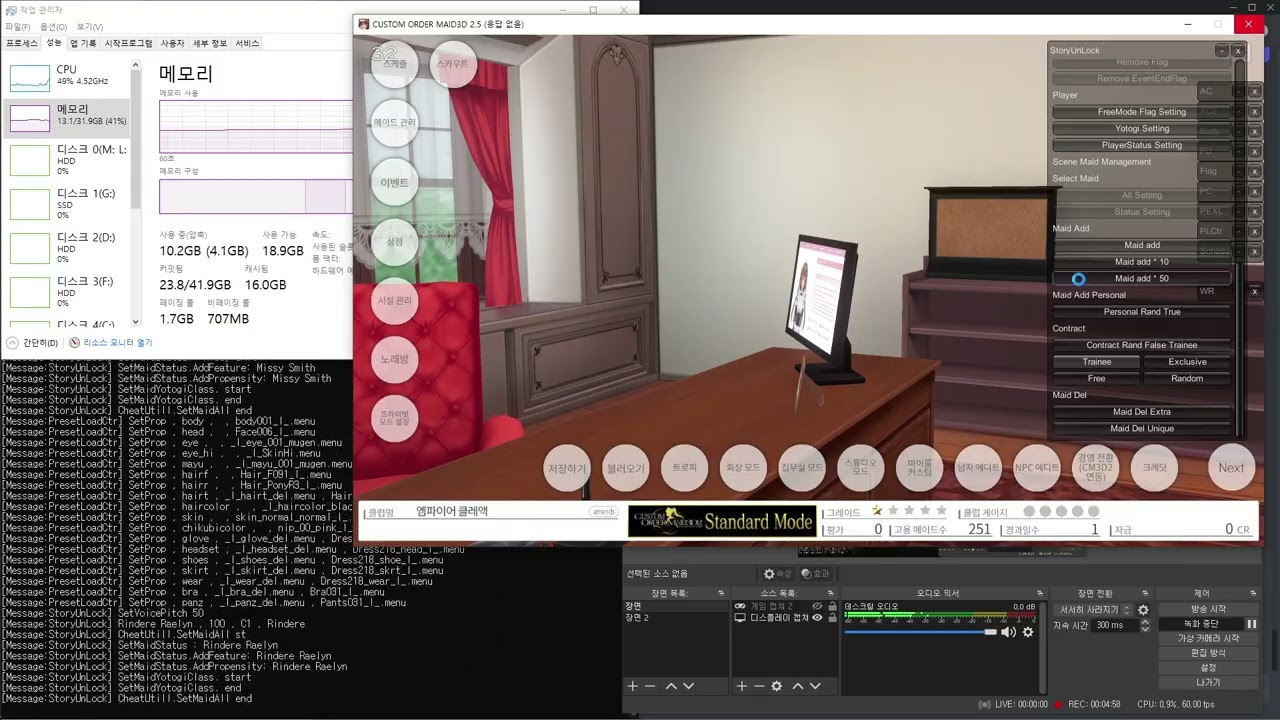Pop out the OBS 오디오 믹서 dock
This screenshot has width=1280, height=720.
click(x=1040, y=593)
